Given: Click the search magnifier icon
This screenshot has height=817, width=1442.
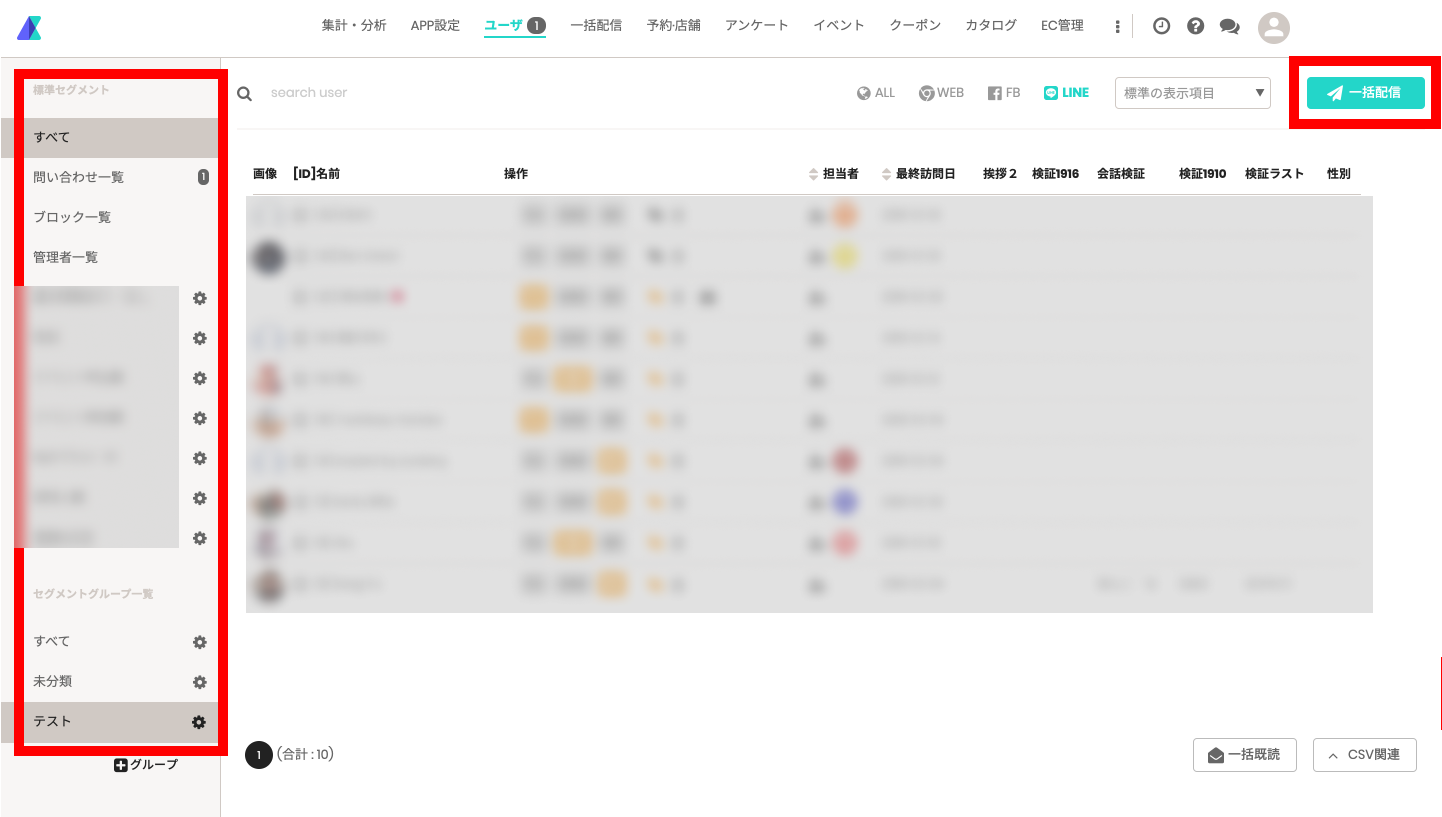Looking at the screenshot, I should (x=244, y=93).
